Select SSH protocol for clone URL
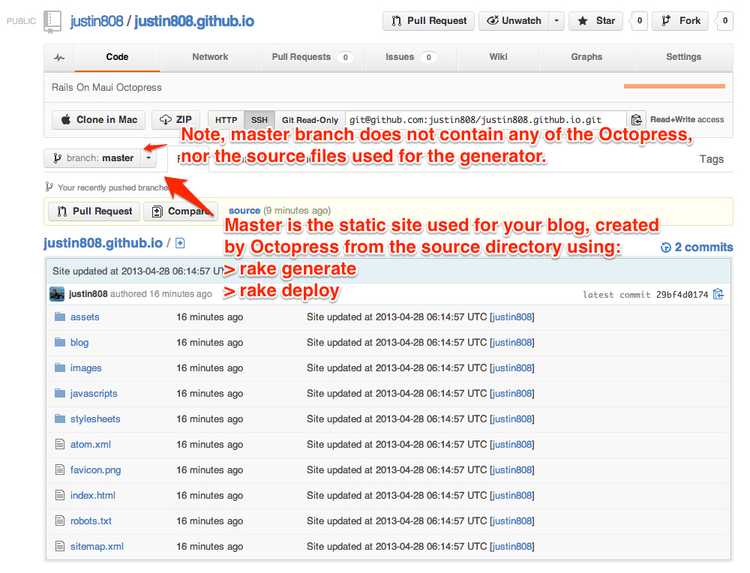This screenshot has height=573, width=750. (258, 120)
